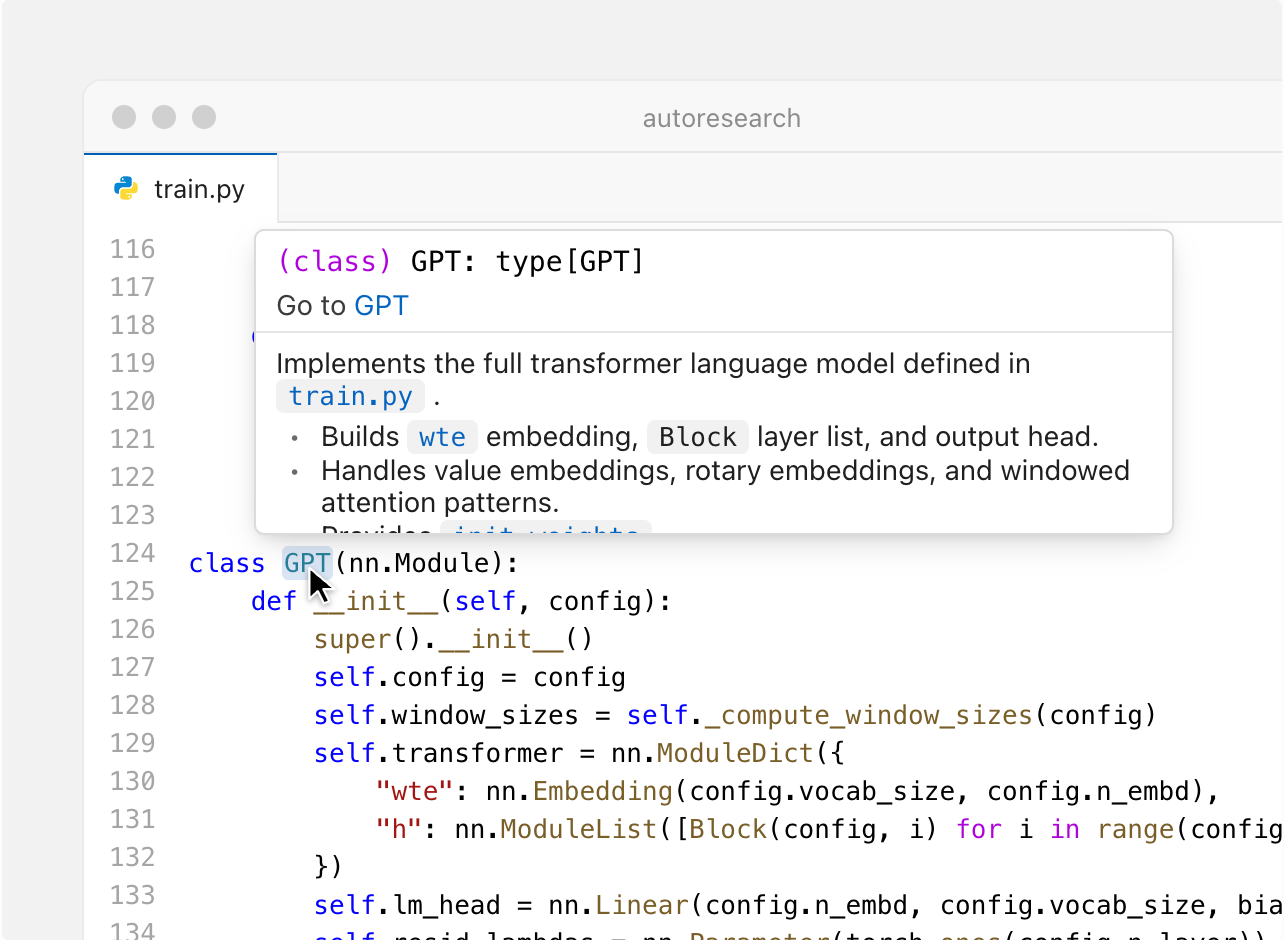Click the Python file icon on train.py tab
1284x940 pixels.
click(126, 188)
